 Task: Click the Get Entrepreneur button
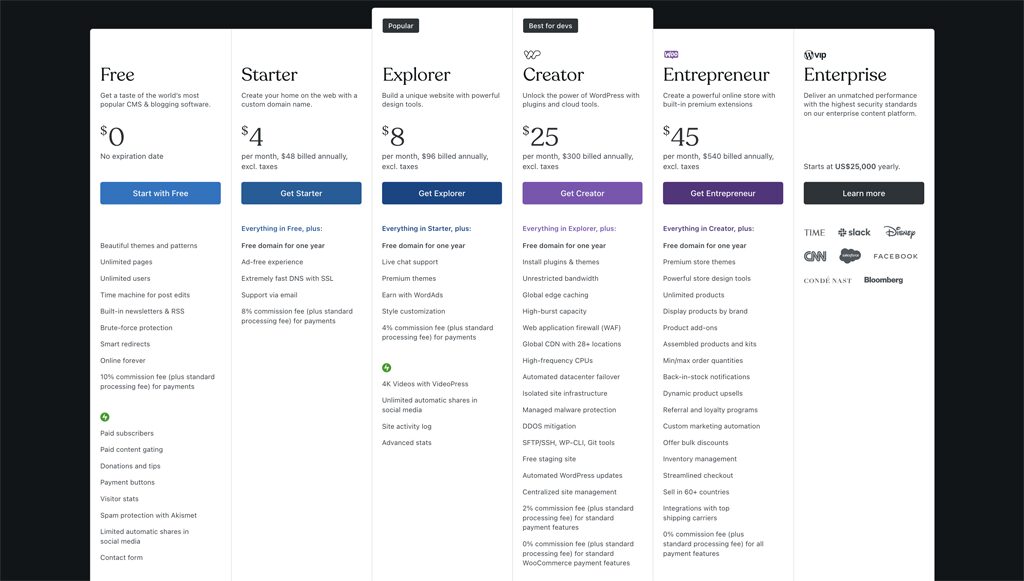pyautogui.click(x=723, y=193)
